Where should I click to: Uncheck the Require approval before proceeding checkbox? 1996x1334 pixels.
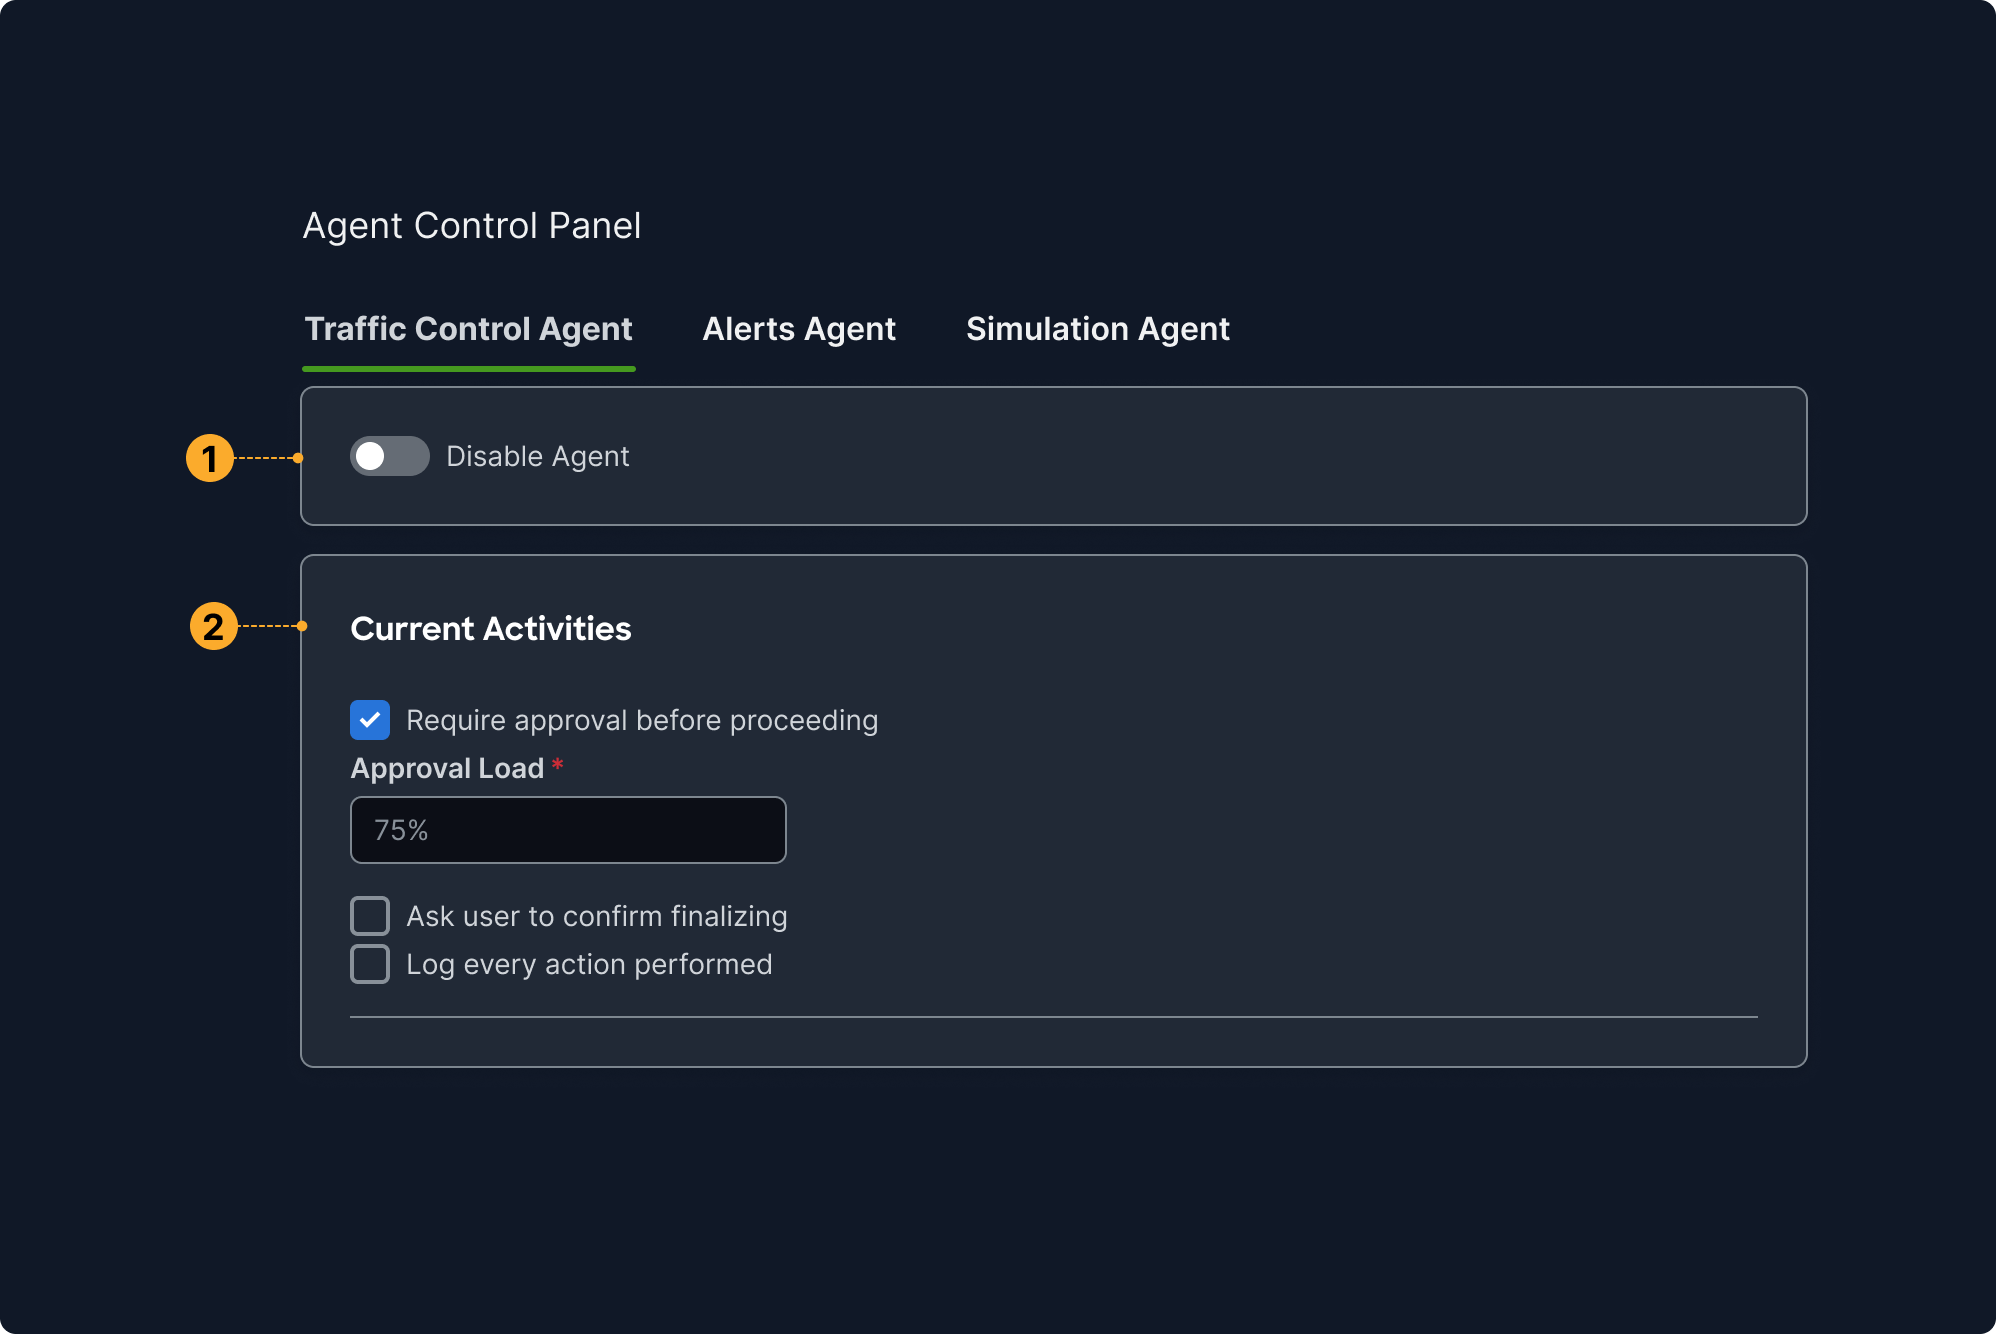pos(370,720)
